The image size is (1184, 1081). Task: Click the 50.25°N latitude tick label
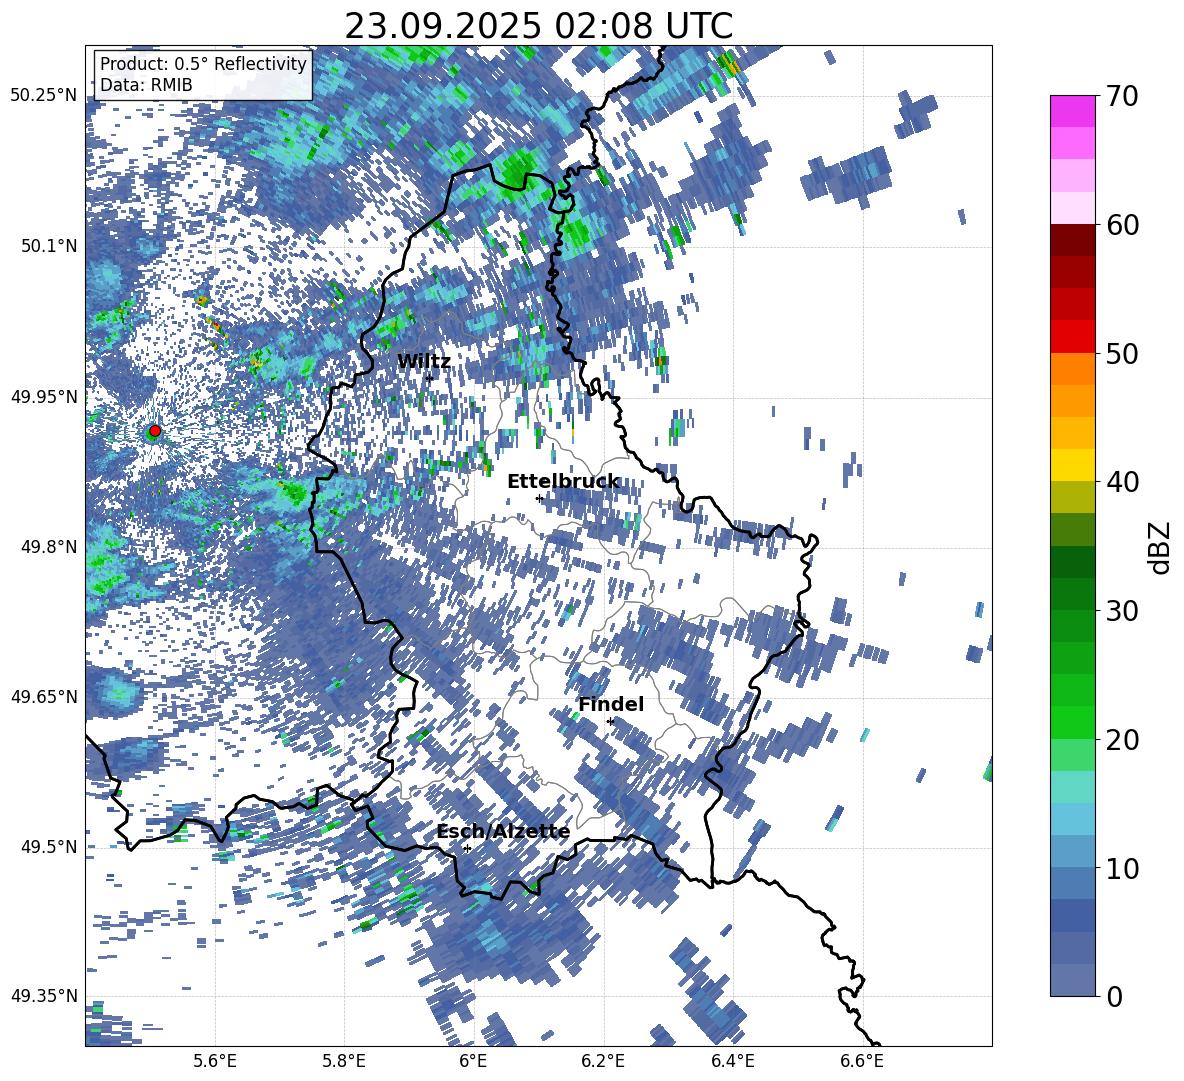point(44,96)
